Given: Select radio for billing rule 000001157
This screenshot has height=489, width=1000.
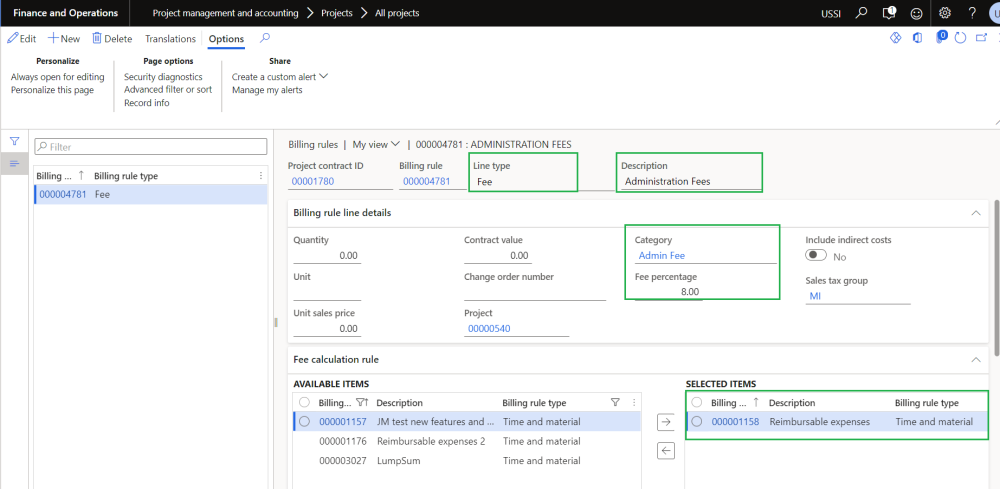Looking at the screenshot, I should pos(304,422).
